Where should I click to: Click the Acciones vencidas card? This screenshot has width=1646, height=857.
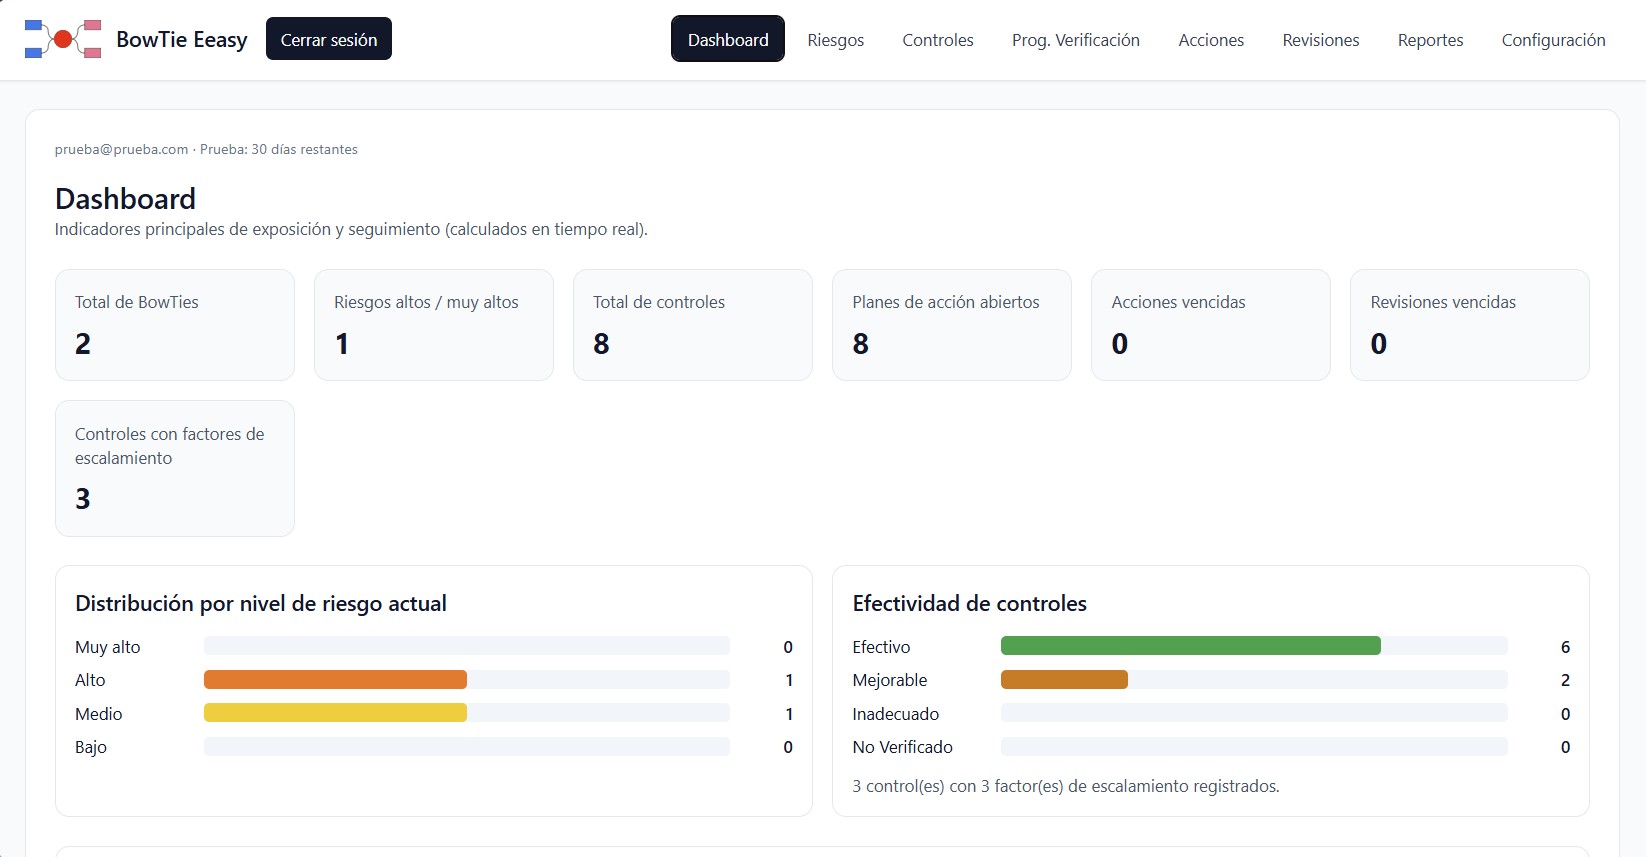tap(1211, 325)
